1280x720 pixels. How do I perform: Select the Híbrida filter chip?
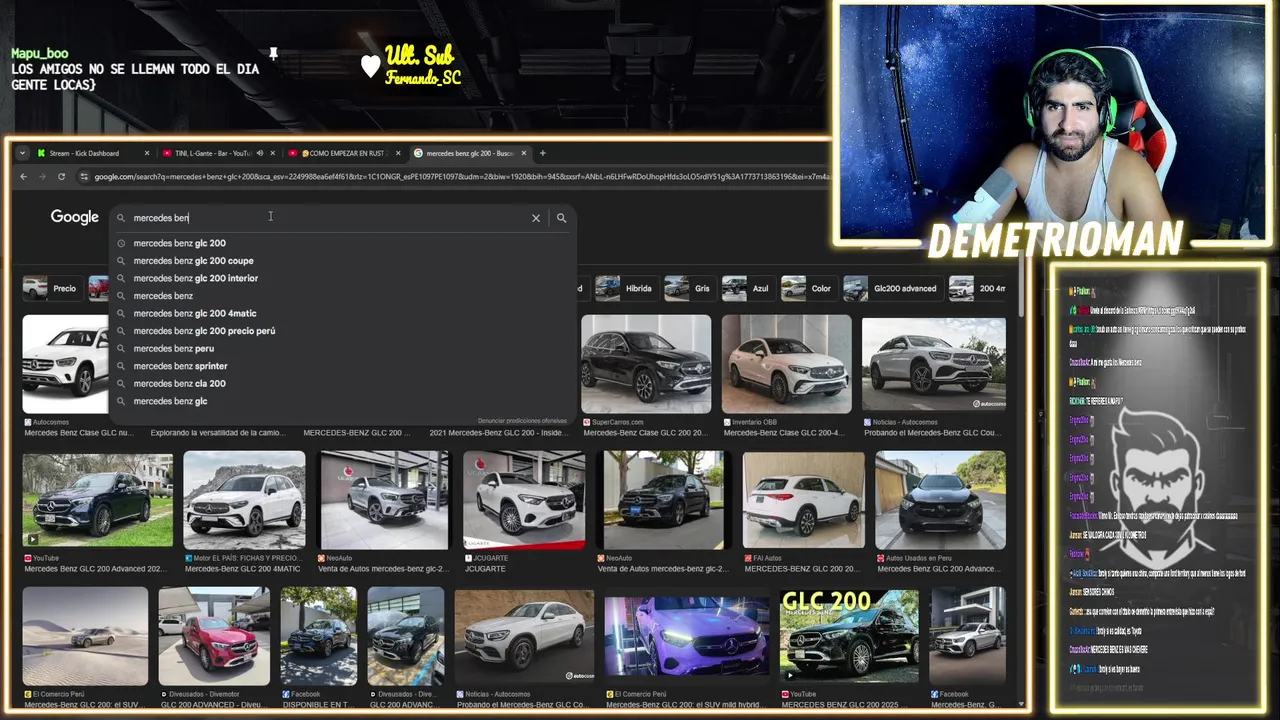pyautogui.click(x=625, y=288)
